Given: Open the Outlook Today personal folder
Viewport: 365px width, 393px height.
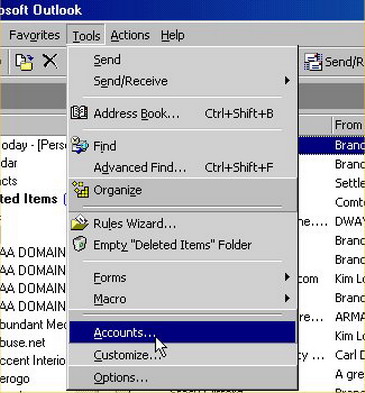Looking at the screenshot, I should [33, 145].
